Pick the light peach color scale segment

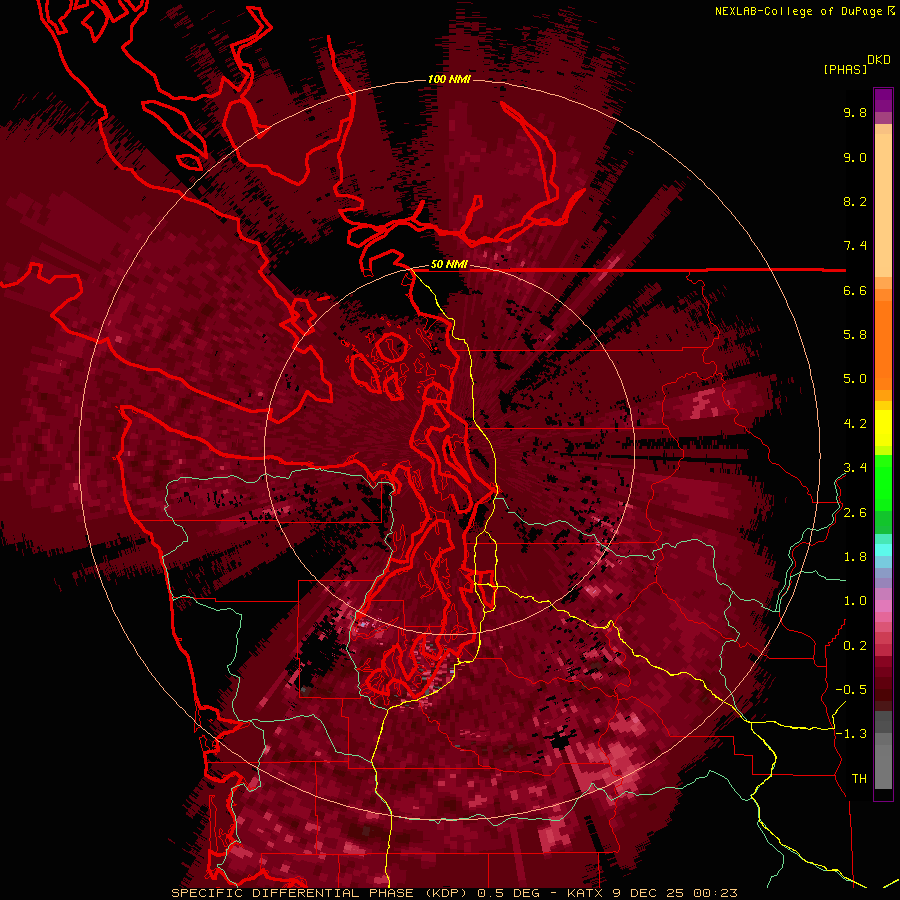883,205
